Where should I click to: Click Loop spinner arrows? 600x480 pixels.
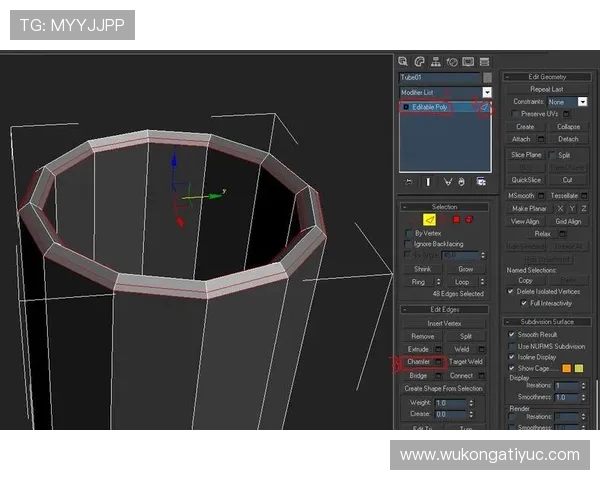pos(483,282)
